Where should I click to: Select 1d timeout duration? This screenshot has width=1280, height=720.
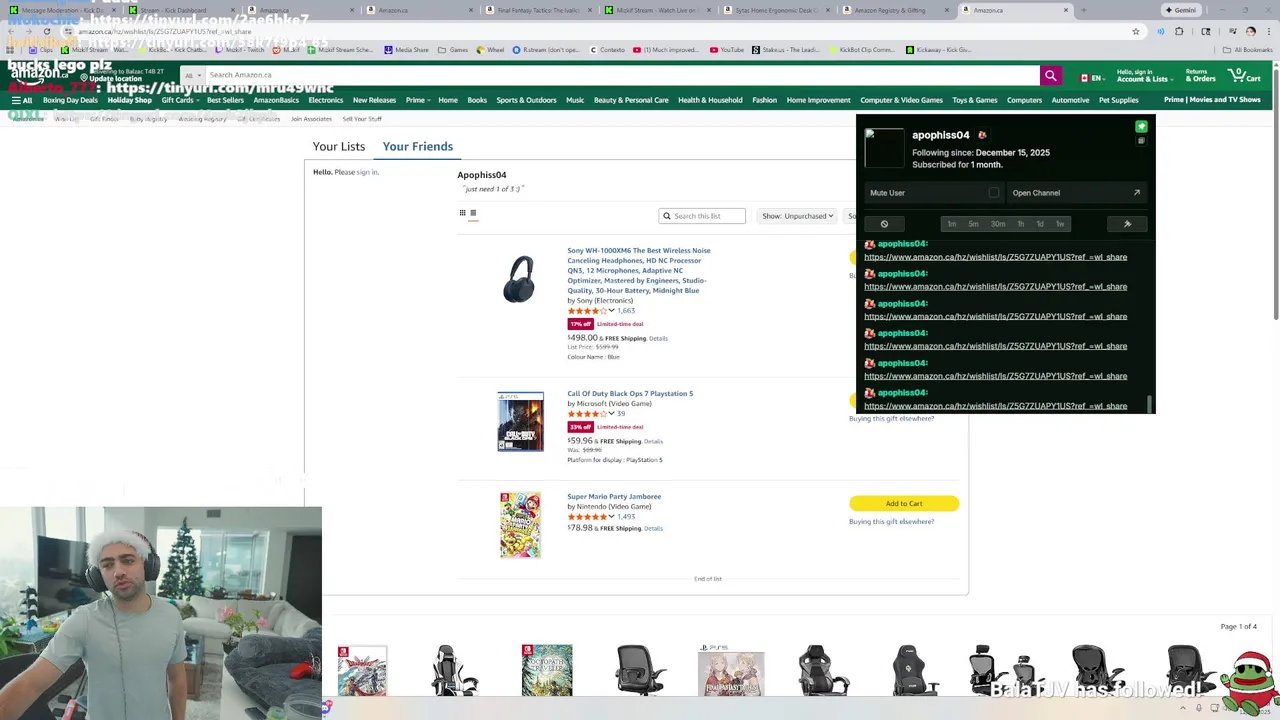point(1040,224)
